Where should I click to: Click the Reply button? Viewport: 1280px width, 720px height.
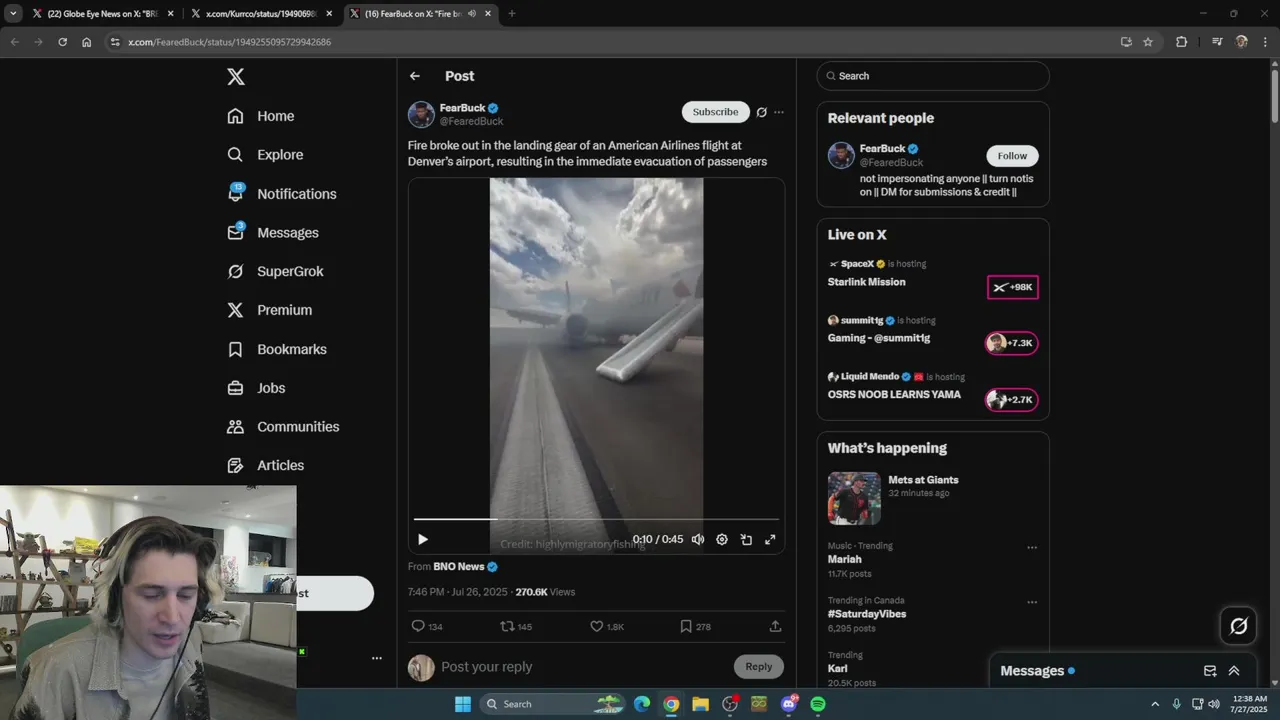tap(758, 667)
